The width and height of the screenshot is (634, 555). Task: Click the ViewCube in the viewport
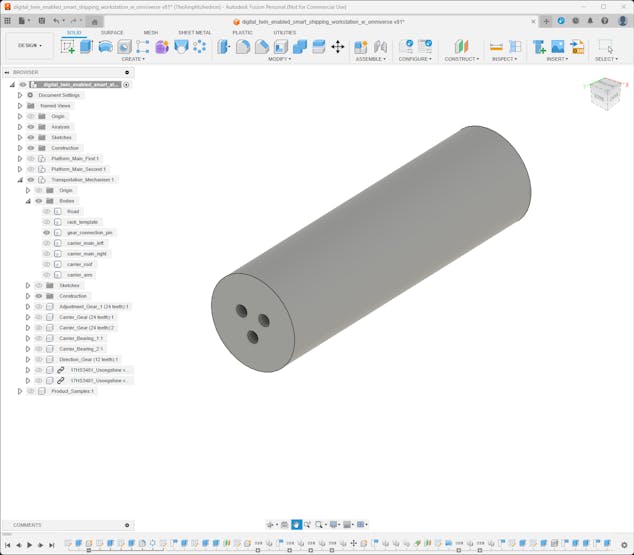tap(604, 94)
